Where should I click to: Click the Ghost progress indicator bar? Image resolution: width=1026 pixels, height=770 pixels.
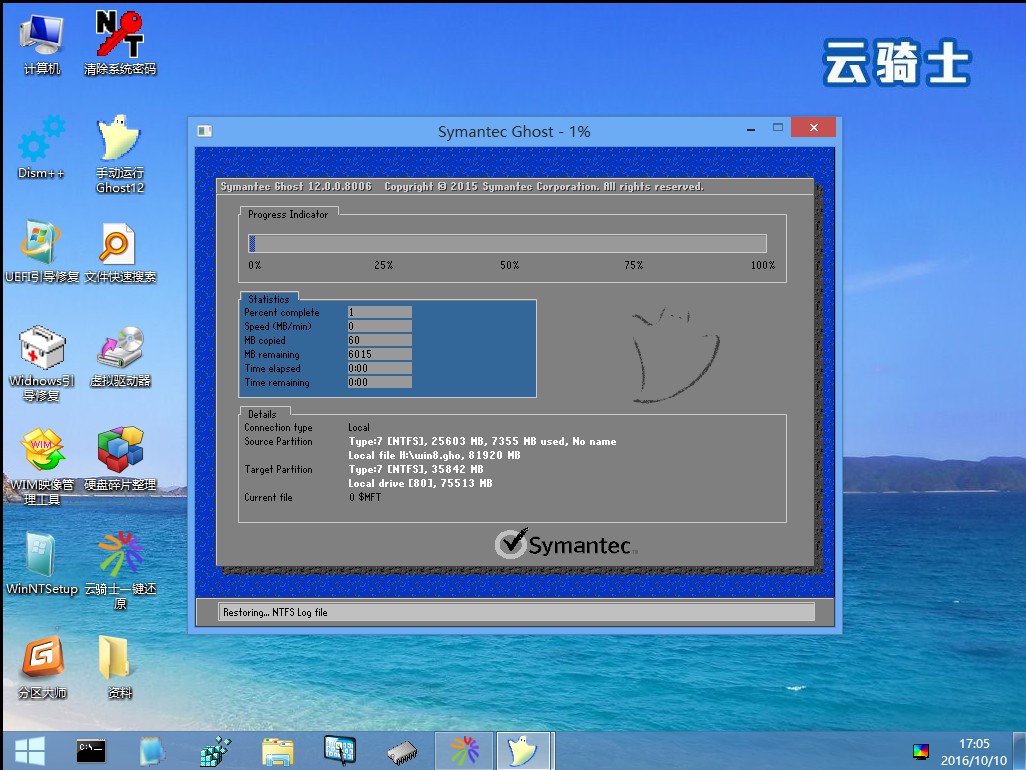click(507, 243)
